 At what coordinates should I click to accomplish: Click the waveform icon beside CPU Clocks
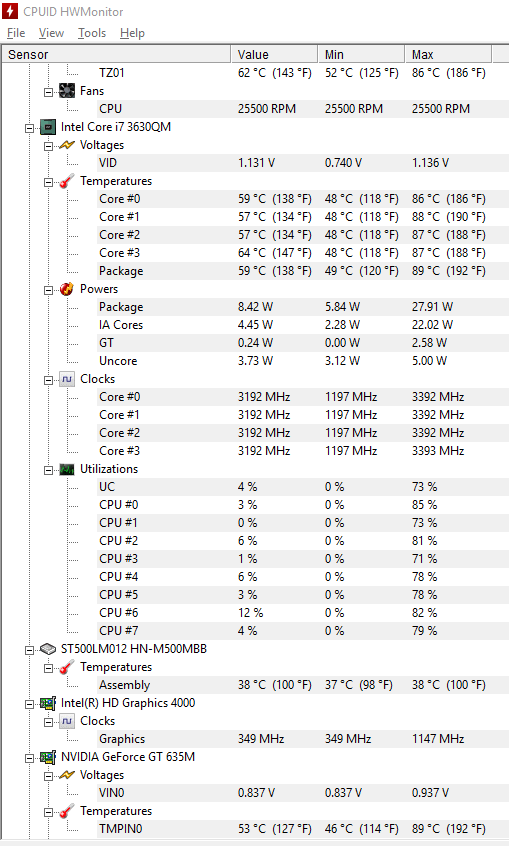[x=67, y=379]
